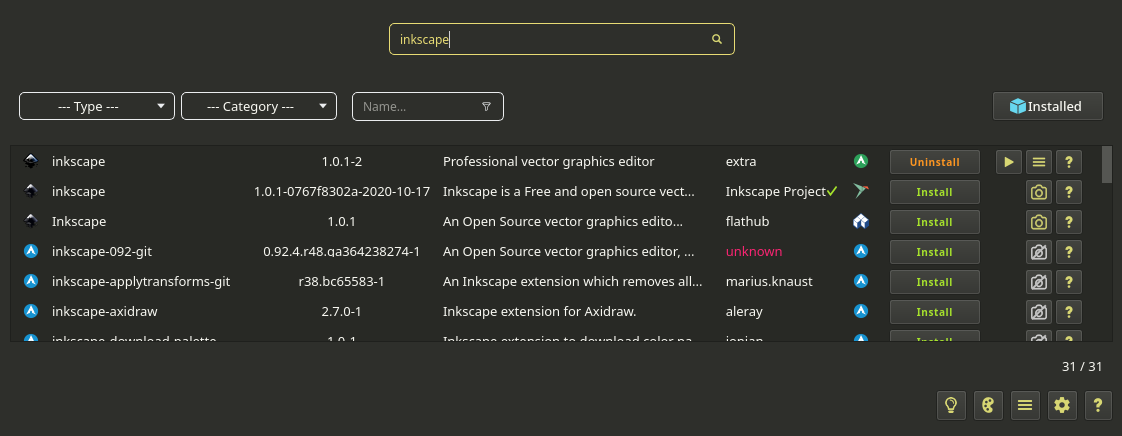Install inkscape-applytransforms-git package
Image resolution: width=1122 pixels, height=436 pixels.
[x=935, y=282]
